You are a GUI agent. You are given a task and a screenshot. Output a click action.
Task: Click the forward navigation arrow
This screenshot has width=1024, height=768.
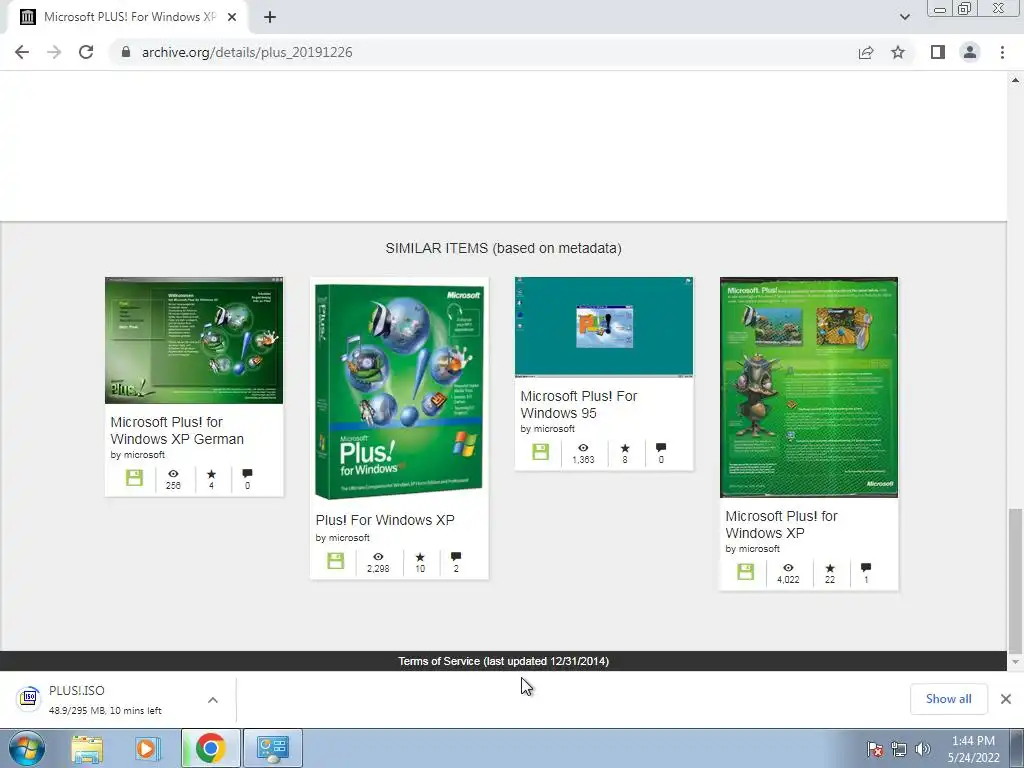coord(54,52)
